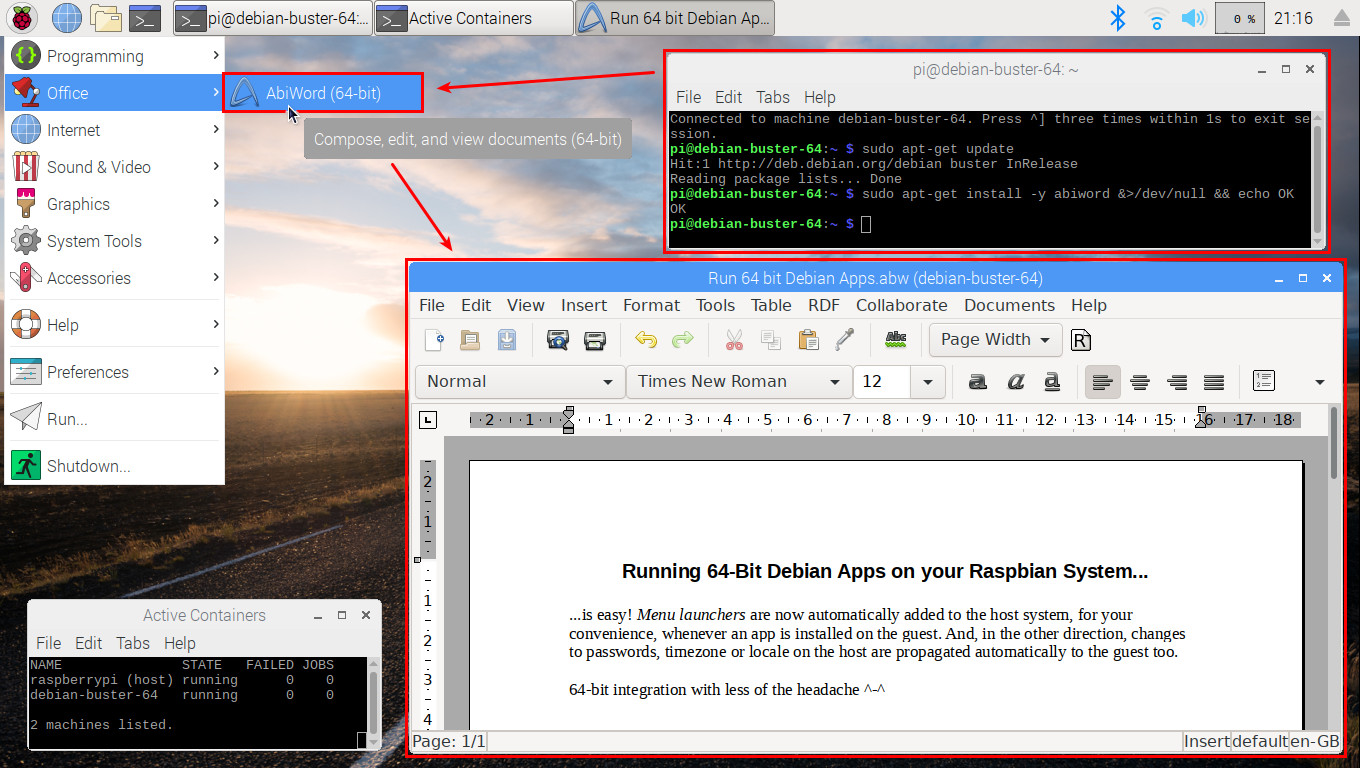1360x768 pixels.
Task: Toggle italic text formatting
Action: click(1015, 381)
